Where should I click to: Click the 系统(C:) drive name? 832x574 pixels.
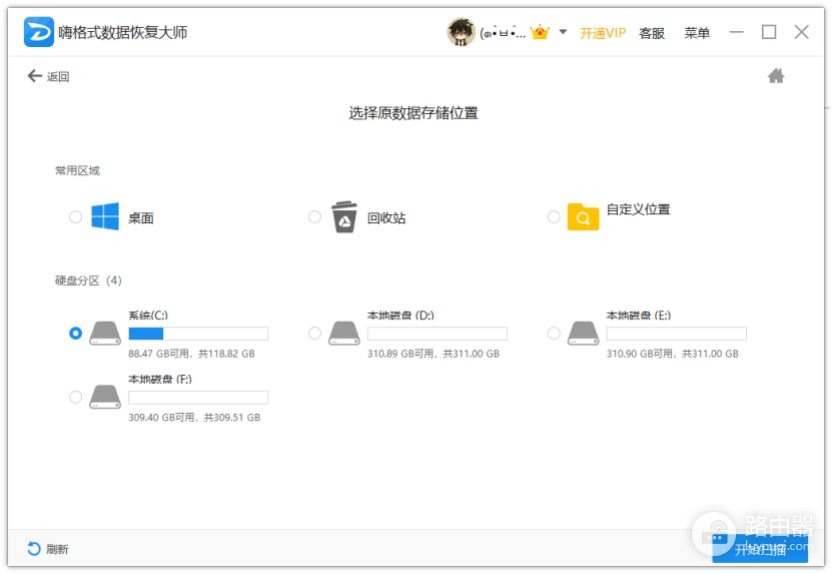pos(148,315)
